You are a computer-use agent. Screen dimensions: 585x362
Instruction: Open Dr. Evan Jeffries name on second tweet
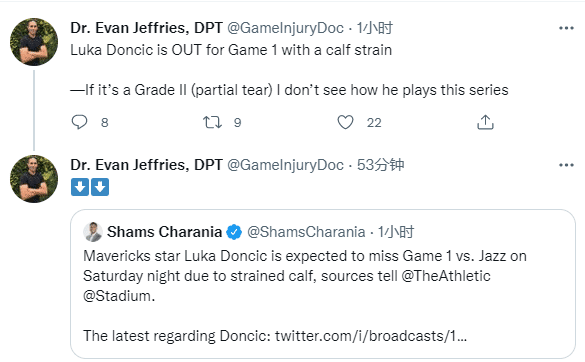pyautogui.click(x=146, y=165)
